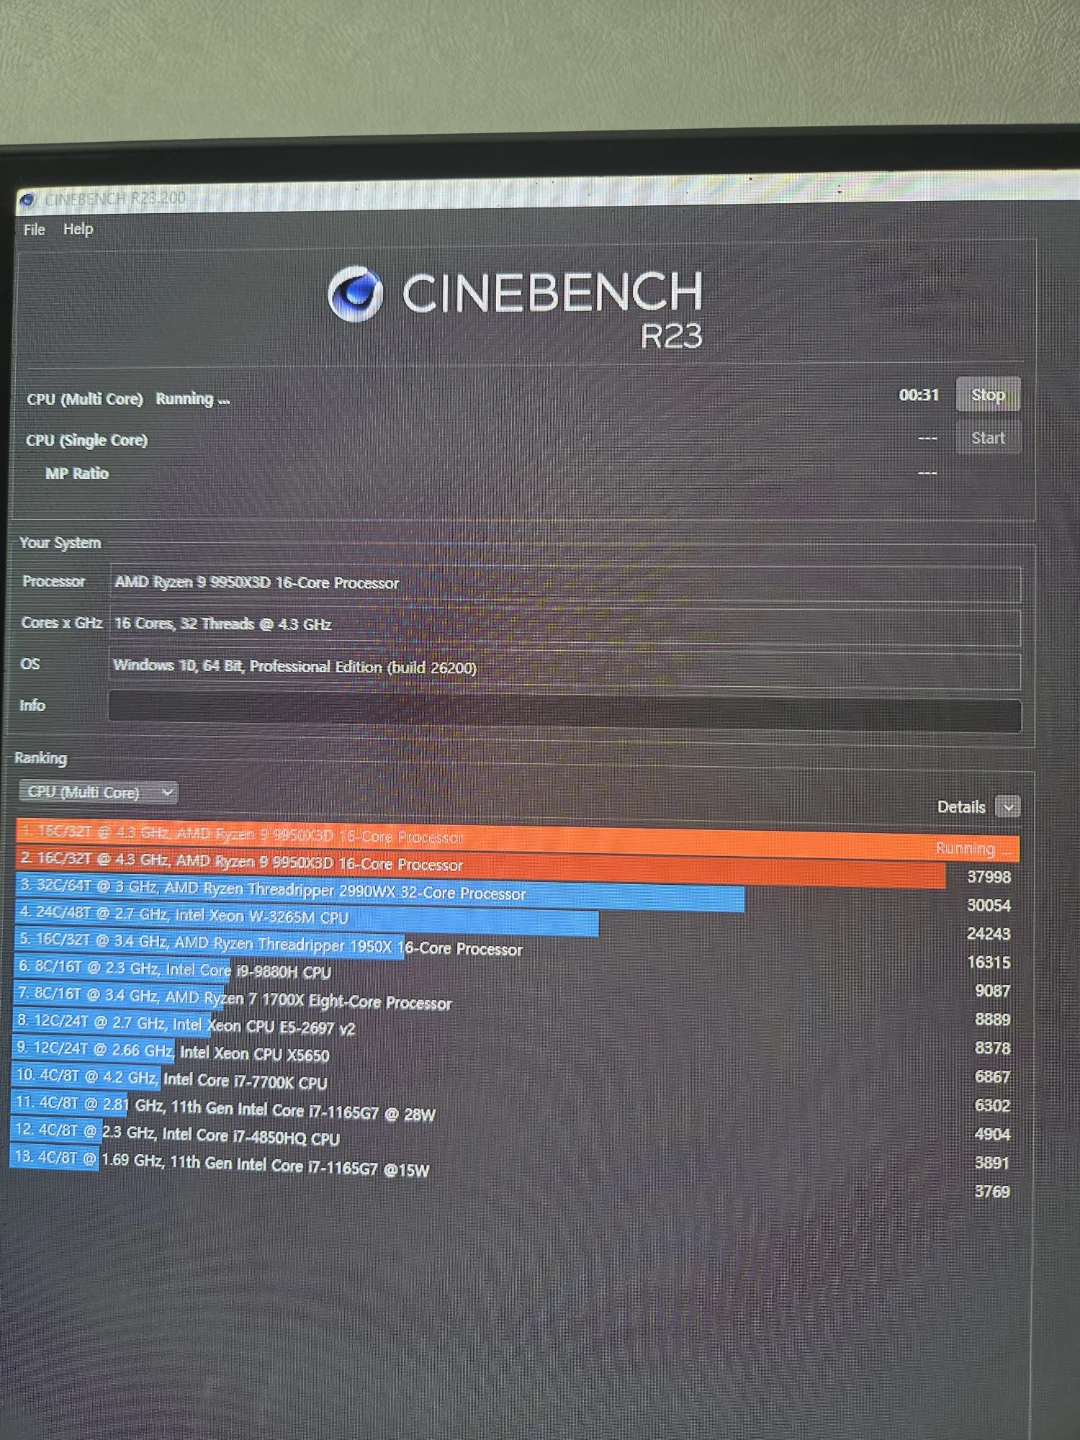Select the running Ryzen 9 9950X3D ranking row
Screen dimensions: 1080x1440
coord(517,838)
